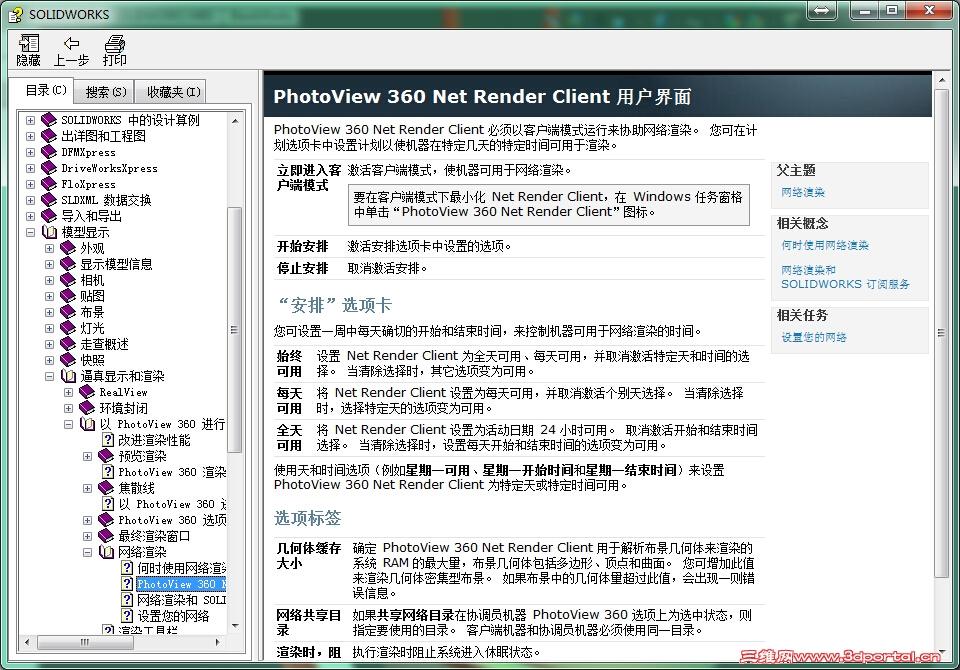The image size is (960, 670).
Task: Click the open book icon of 模型显示
Action: [49, 231]
